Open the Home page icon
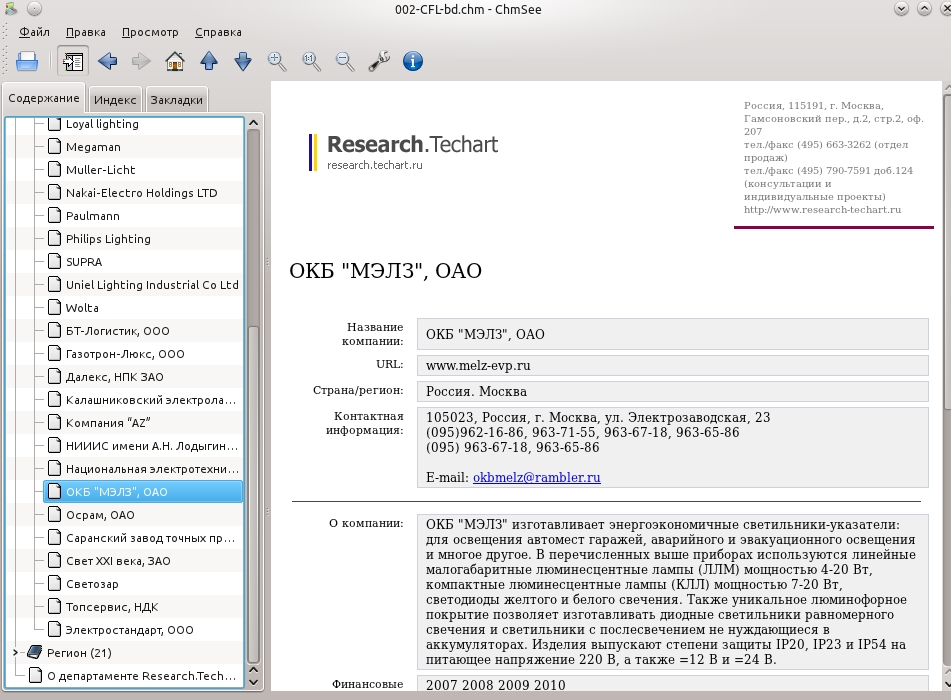 pos(175,61)
